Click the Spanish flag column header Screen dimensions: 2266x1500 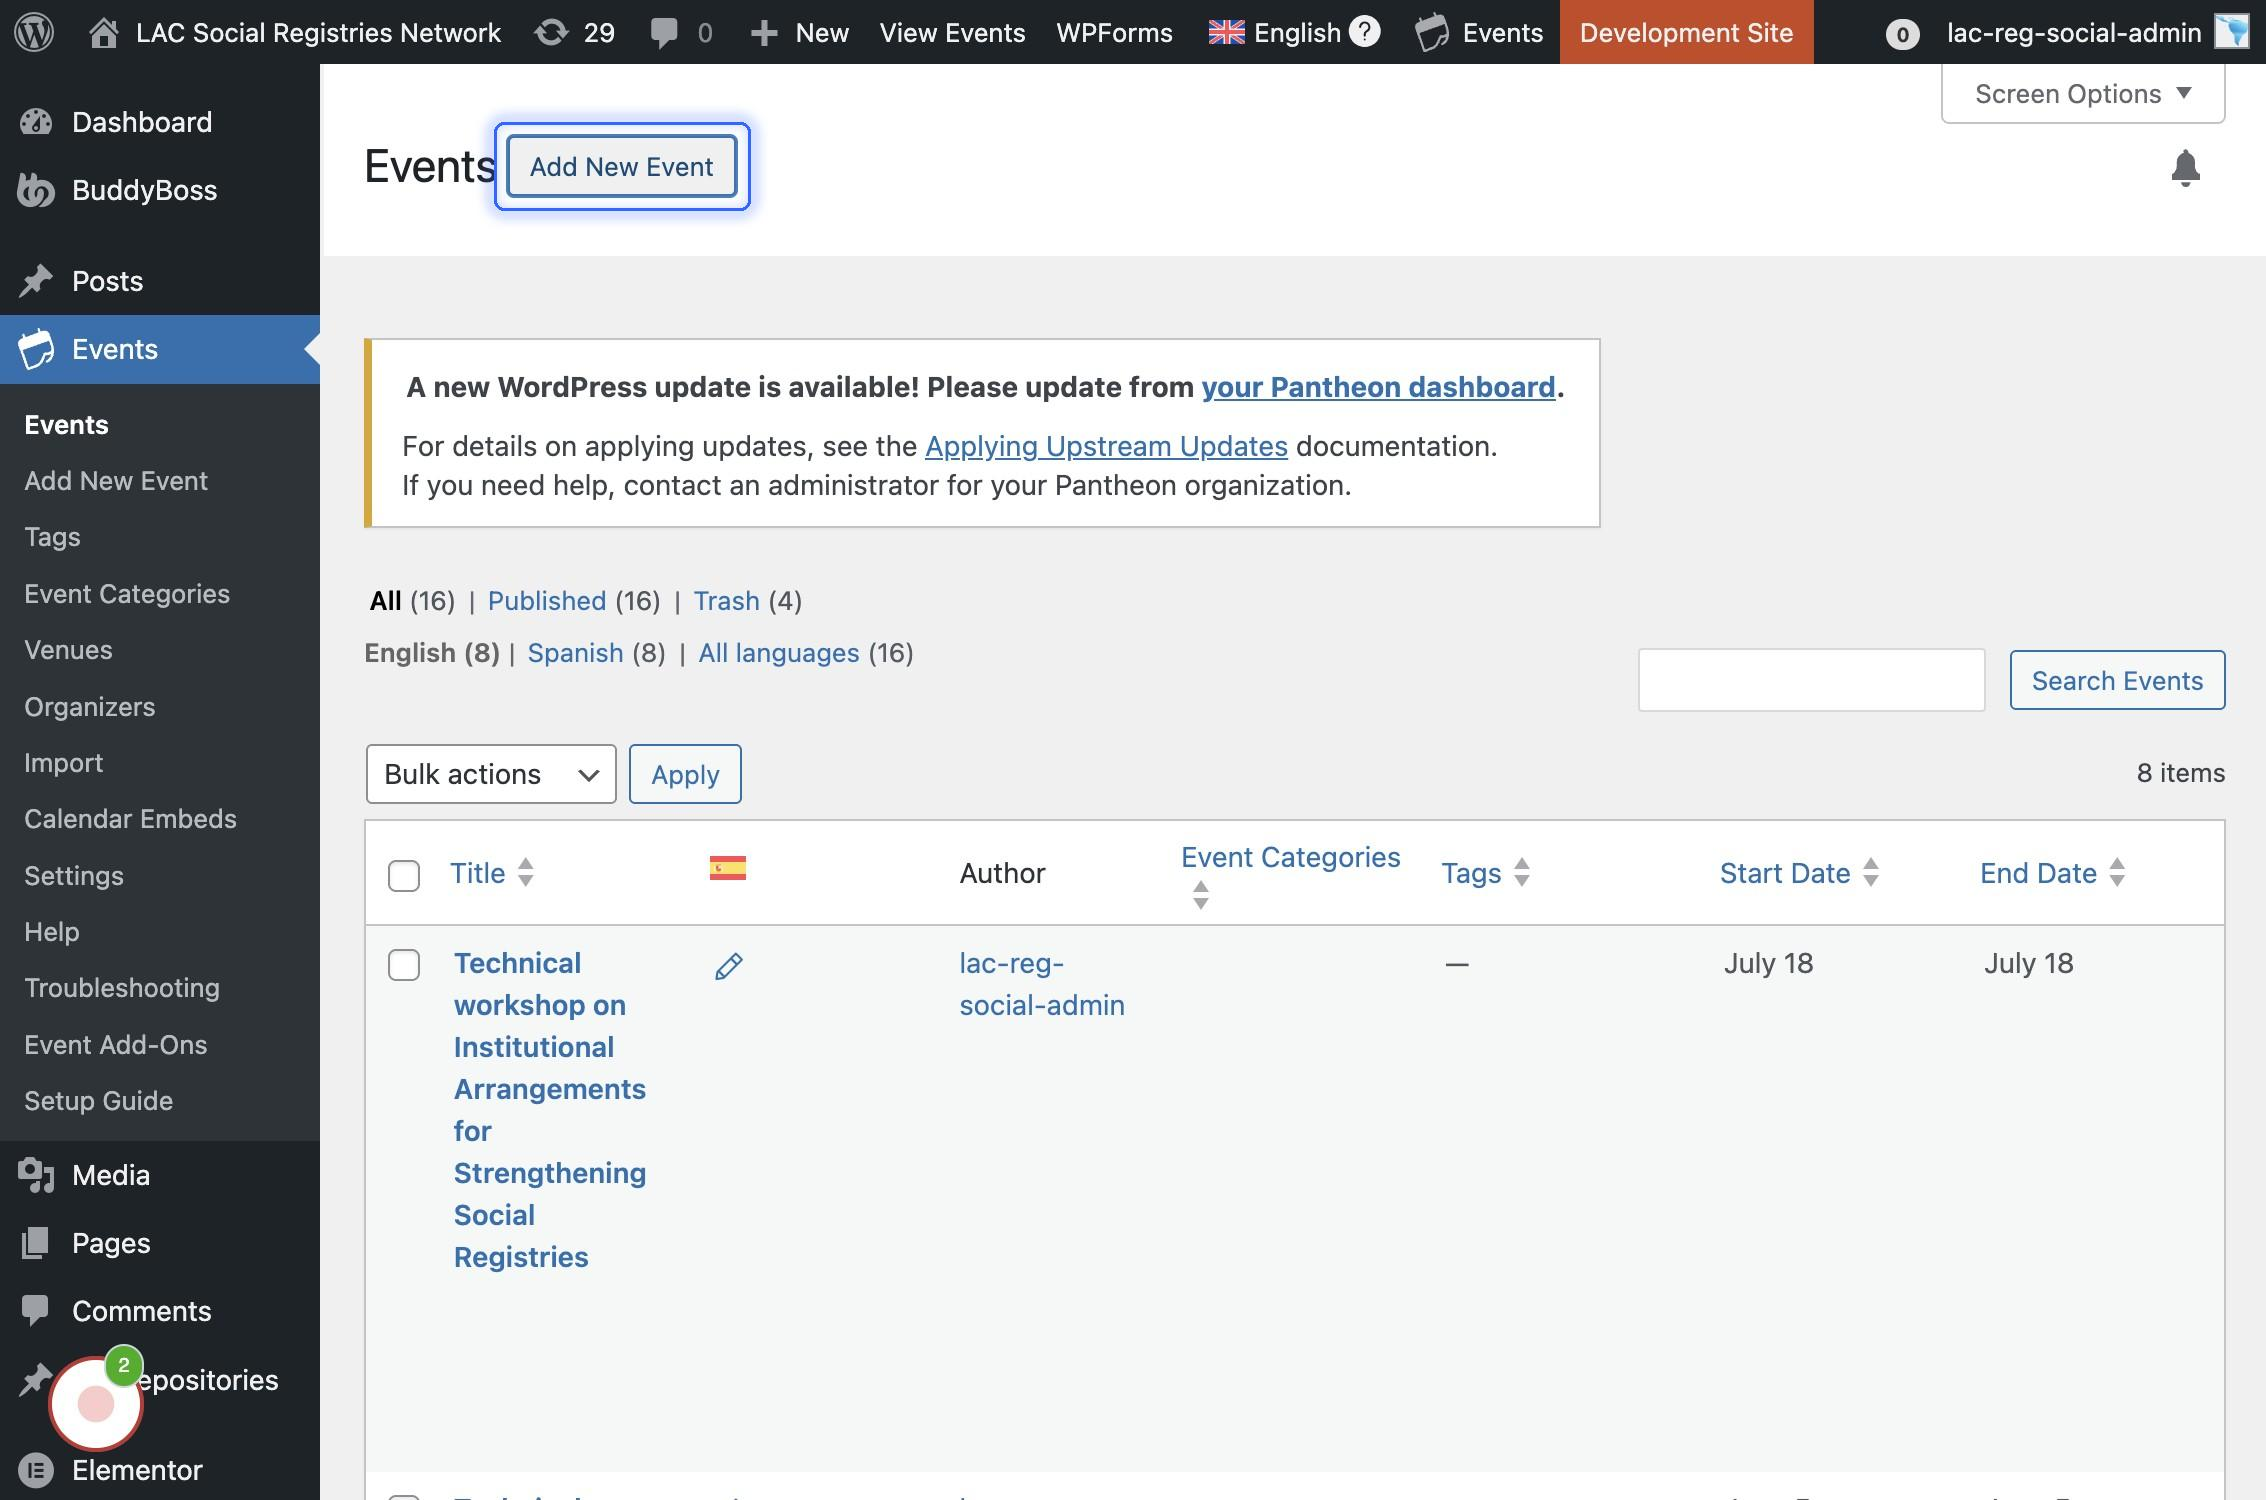(728, 868)
